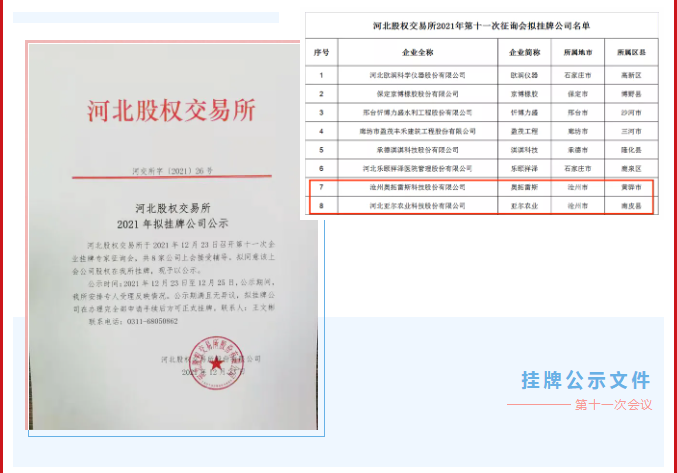This screenshot has width=677, height=473.
Task: Click the 高新区 cell
Action: pyautogui.click(x=631, y=75)
